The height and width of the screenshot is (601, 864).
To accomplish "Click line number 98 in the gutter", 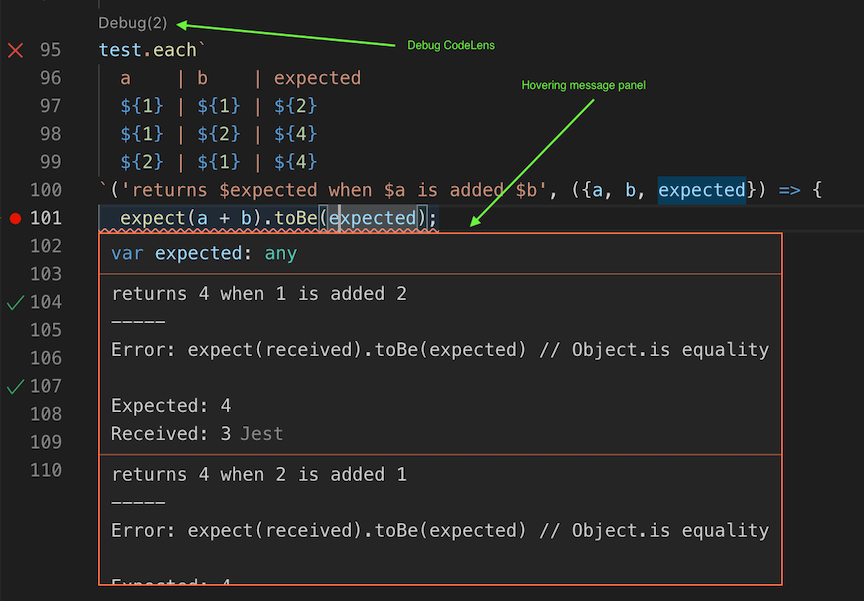I will point(50,134).
